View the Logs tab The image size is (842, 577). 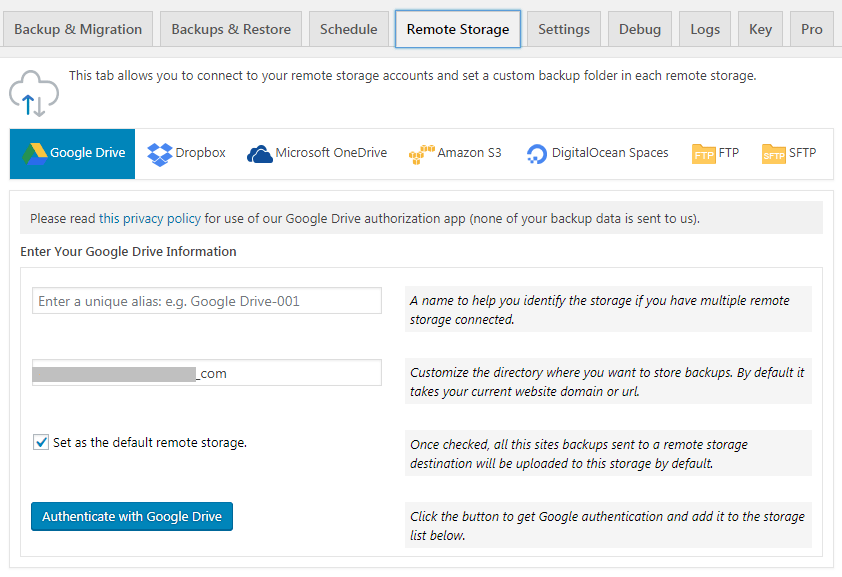pos(705,29)
